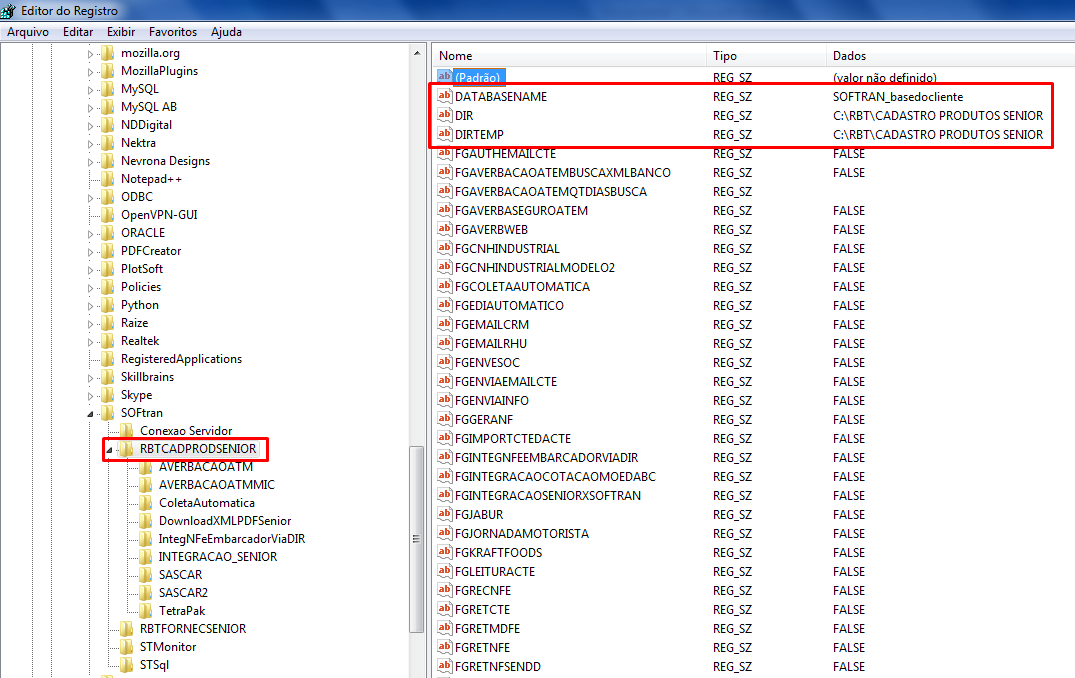Screen dimensions: 1075x678
Task: Select the FGINTEGRACAOSENIORXSOFTRAN value
Action: [x=548, y=495]
